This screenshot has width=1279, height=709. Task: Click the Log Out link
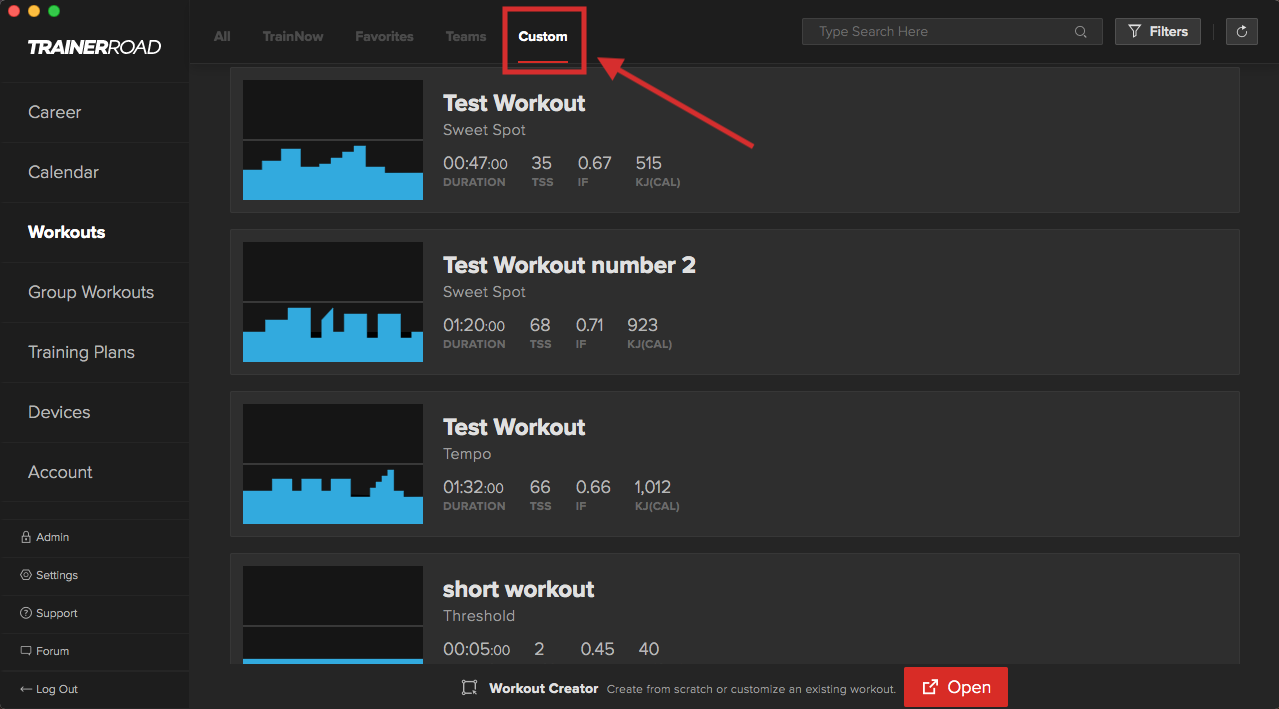click(x=57, y=689)
